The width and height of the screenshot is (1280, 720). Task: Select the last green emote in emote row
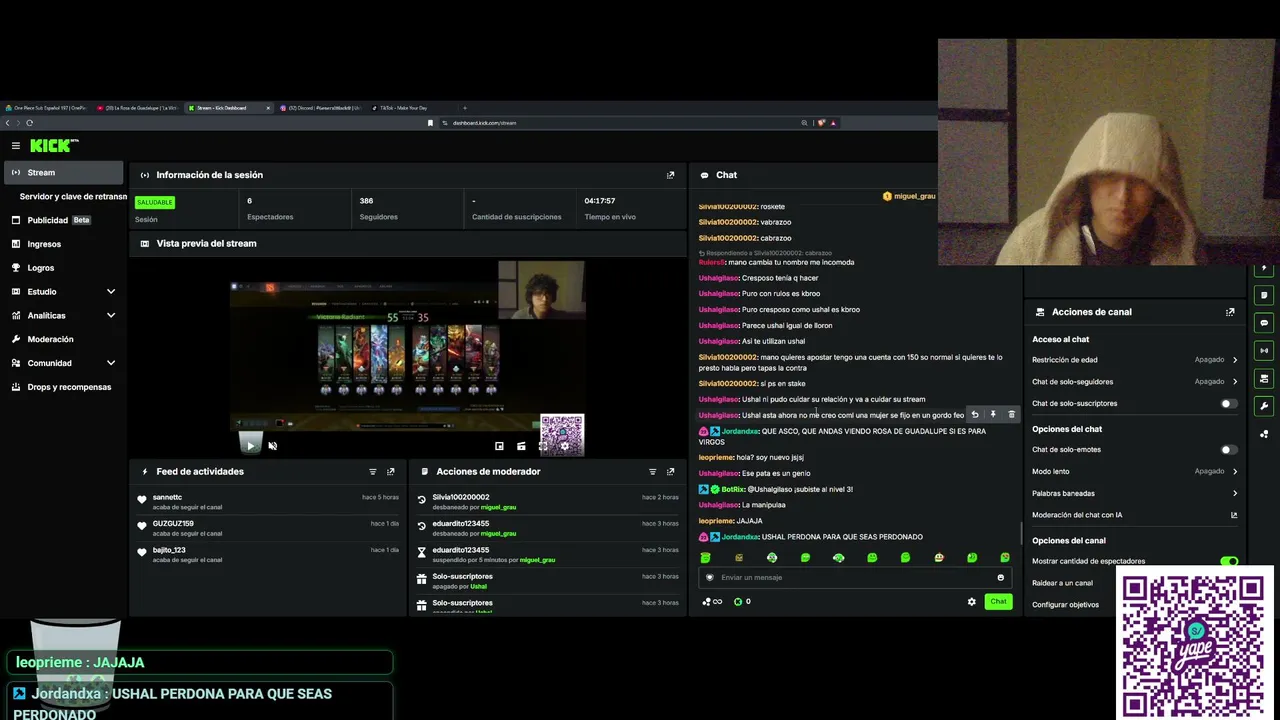pyautogui.click(x=1005, y=558)
